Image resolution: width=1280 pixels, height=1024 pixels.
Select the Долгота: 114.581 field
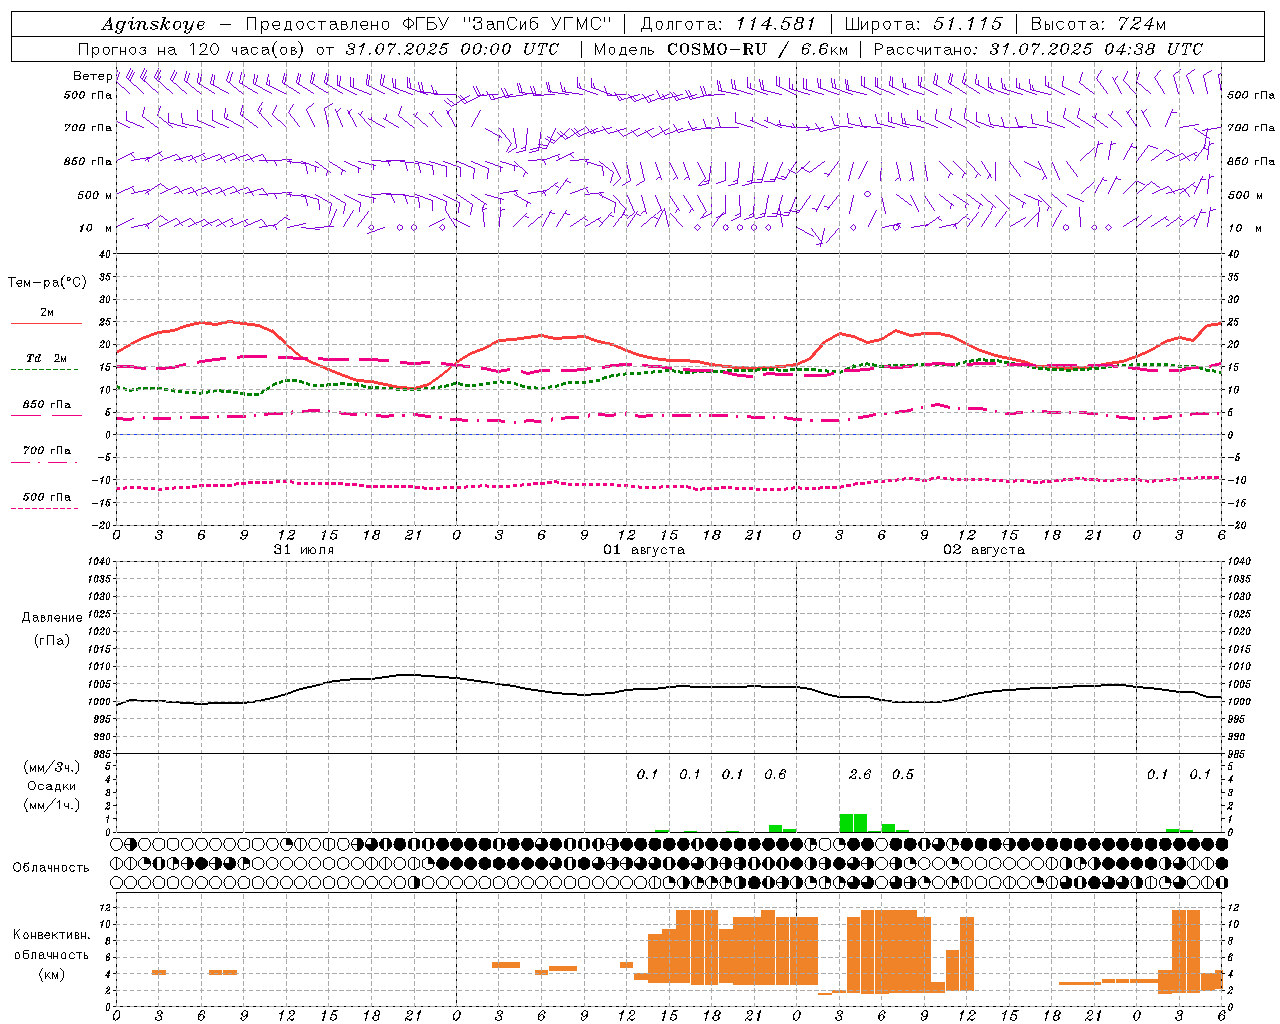(728, 24)
